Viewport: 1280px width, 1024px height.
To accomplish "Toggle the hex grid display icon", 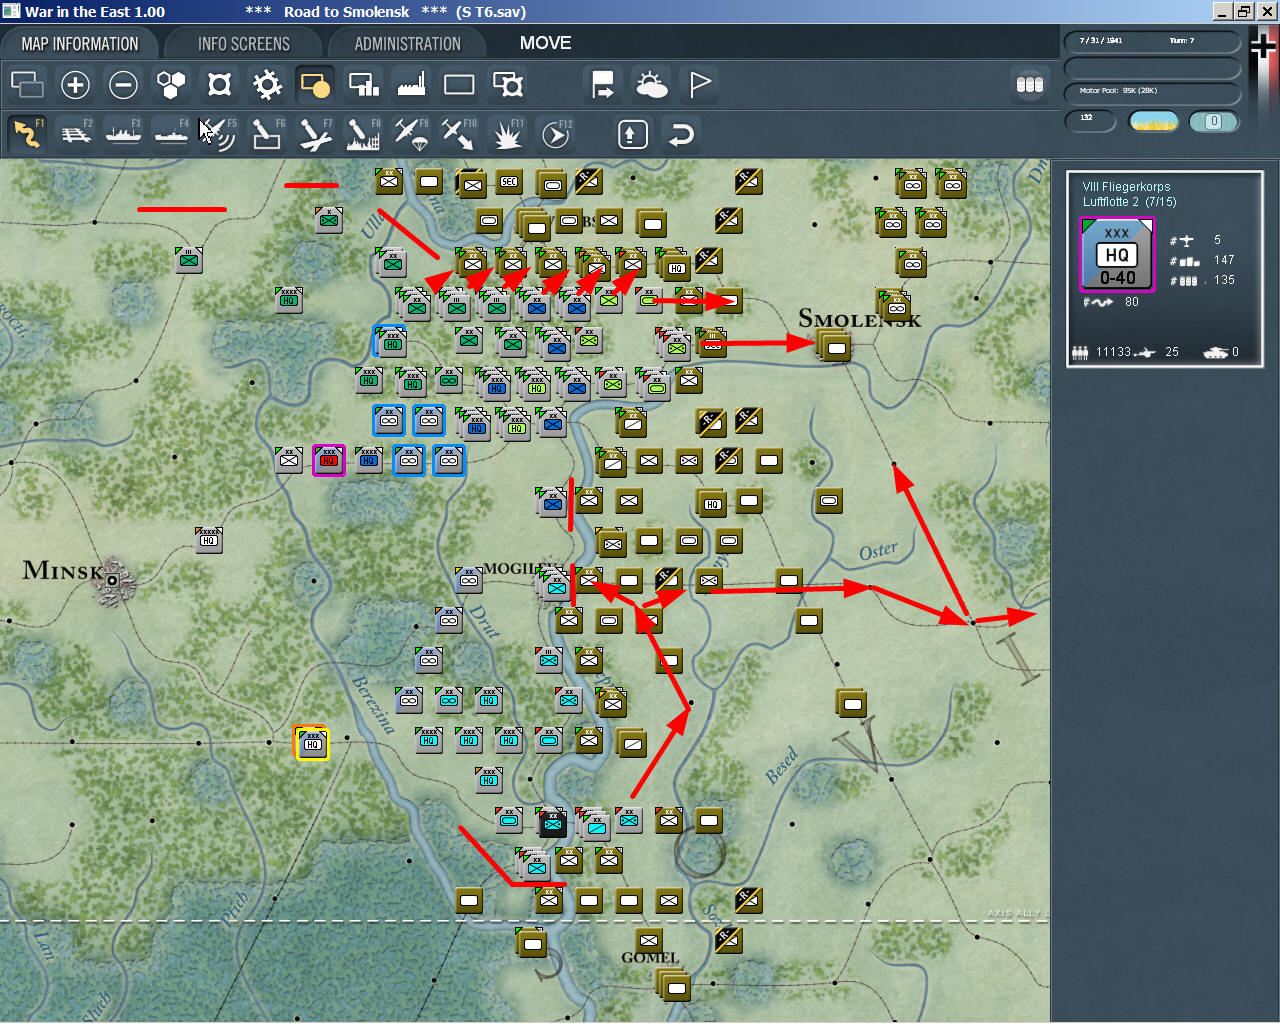I will (x=171, y=85).
